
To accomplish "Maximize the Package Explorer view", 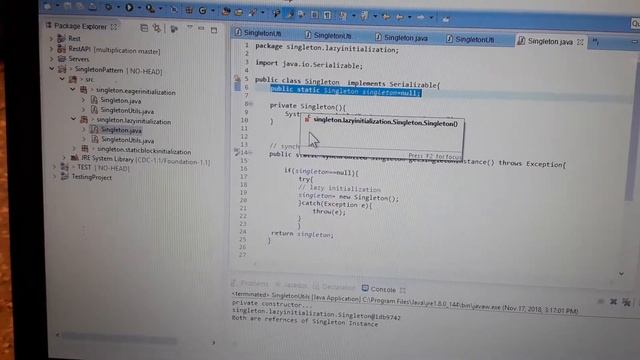I will 214,30.
